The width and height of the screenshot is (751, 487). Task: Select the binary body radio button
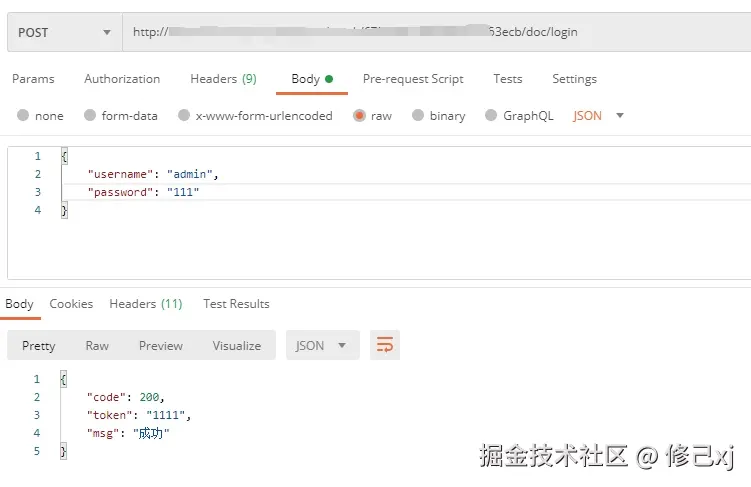click(x=419, y=116)
